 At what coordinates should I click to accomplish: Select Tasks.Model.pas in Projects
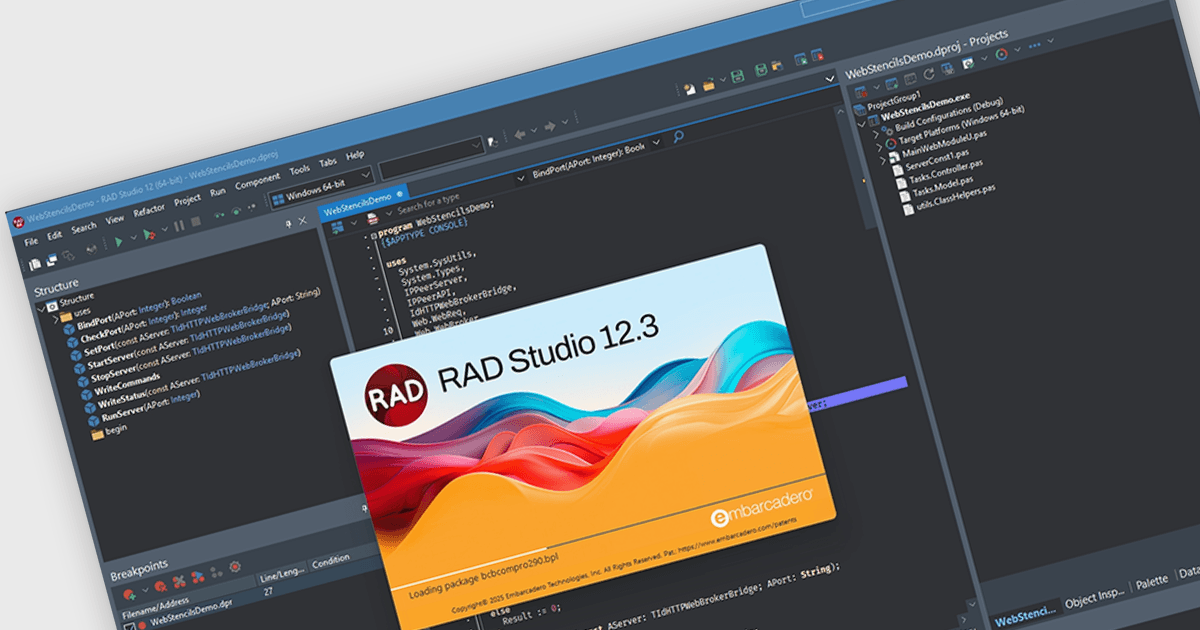pyautogui.click(x=943, y=187)
